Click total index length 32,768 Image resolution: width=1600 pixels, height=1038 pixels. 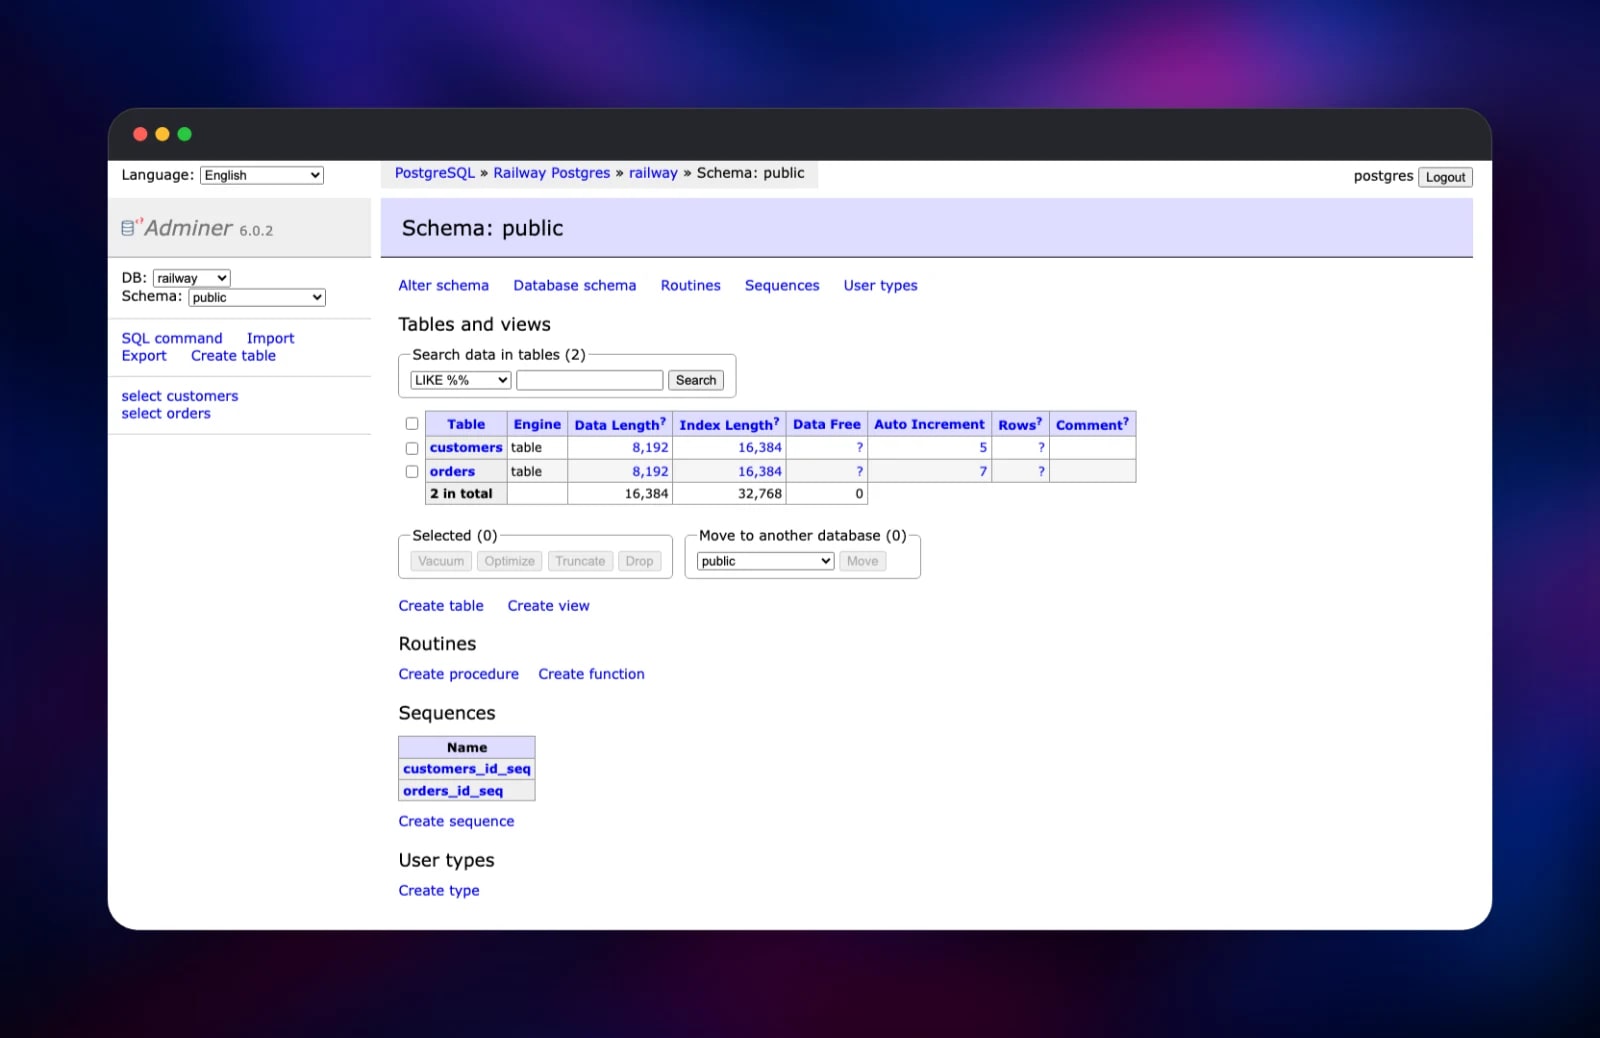tap(760, 494)
